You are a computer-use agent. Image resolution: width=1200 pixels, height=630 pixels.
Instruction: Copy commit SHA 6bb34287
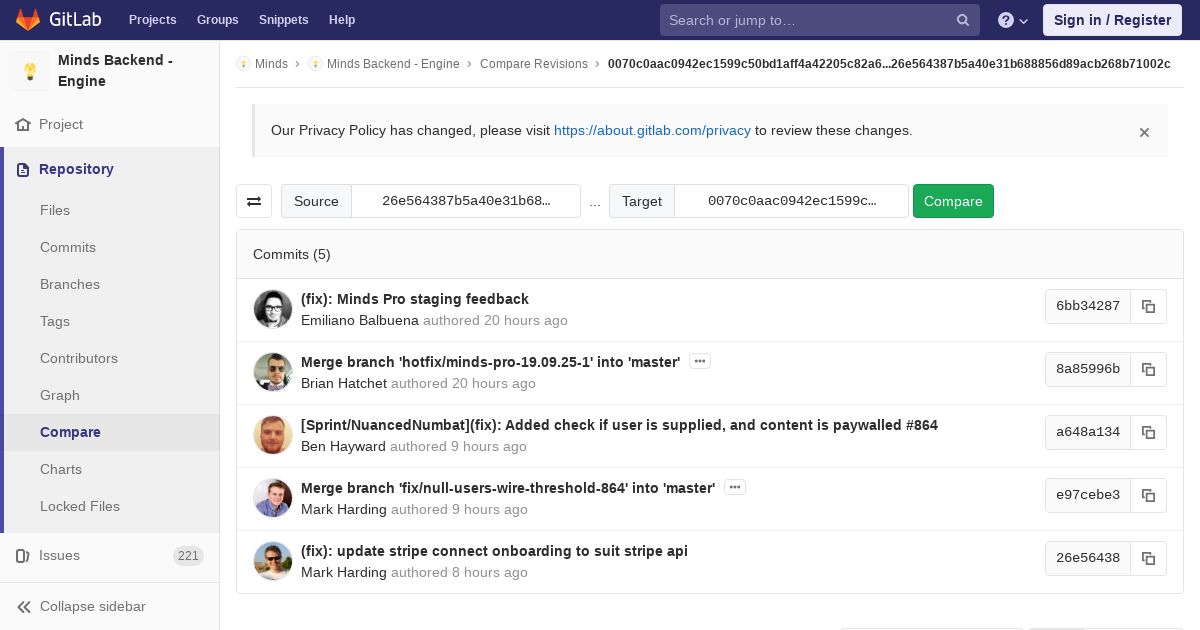pyautogui.click(x=1148, y=306)
